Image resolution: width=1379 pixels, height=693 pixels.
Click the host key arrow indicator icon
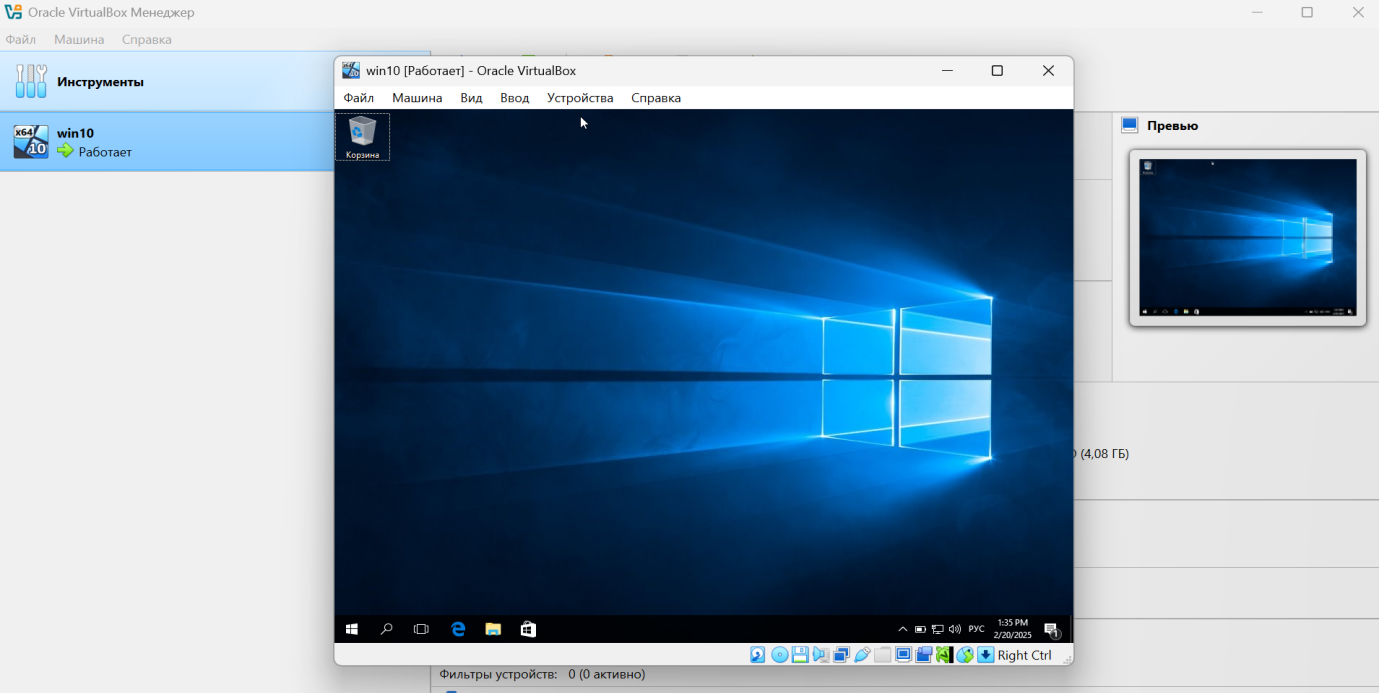click(x=986, y=655)
